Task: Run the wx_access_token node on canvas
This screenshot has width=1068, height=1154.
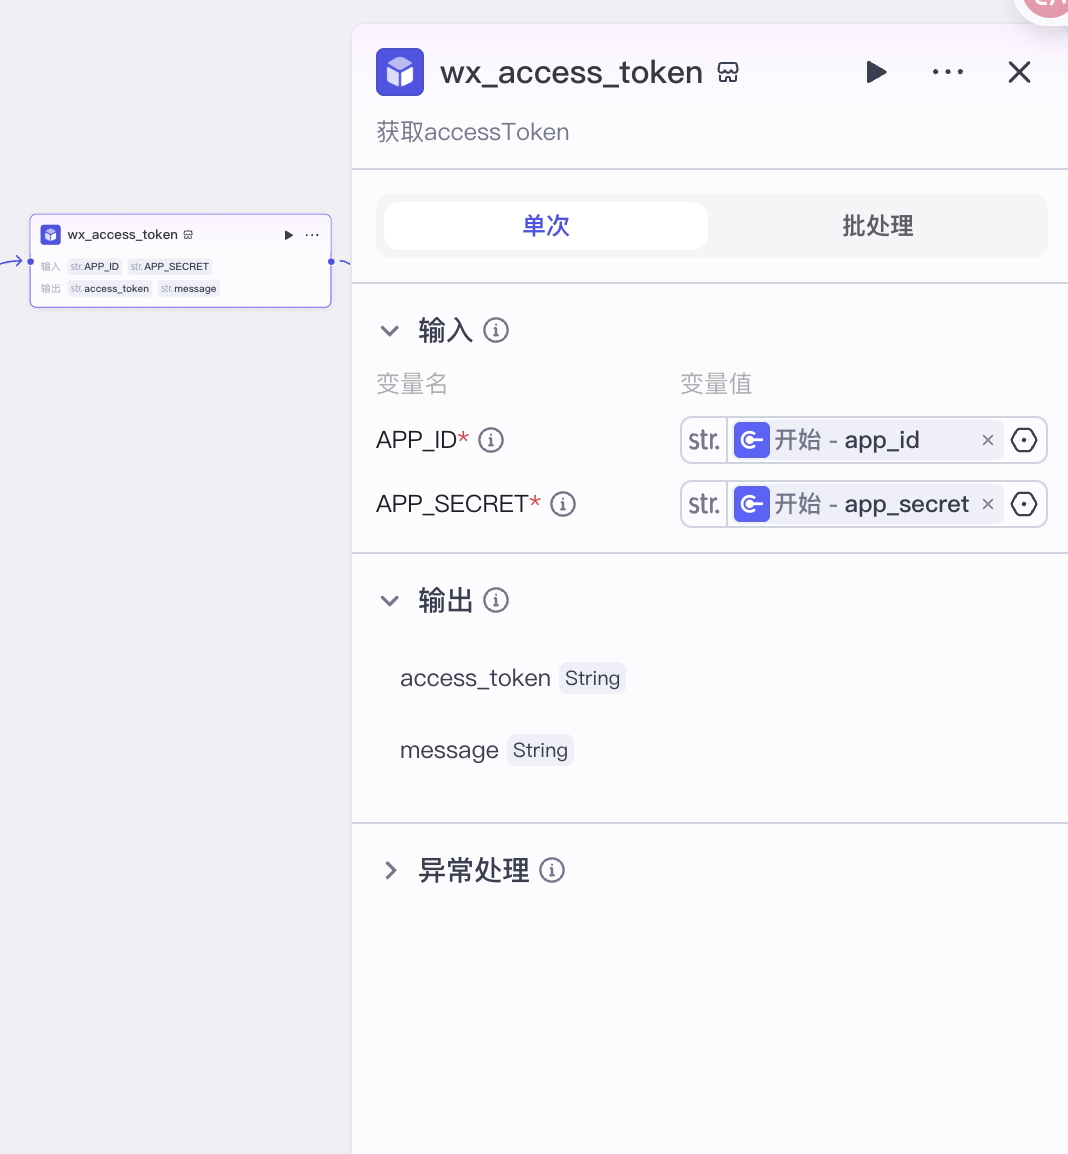Action: [289, 235]
